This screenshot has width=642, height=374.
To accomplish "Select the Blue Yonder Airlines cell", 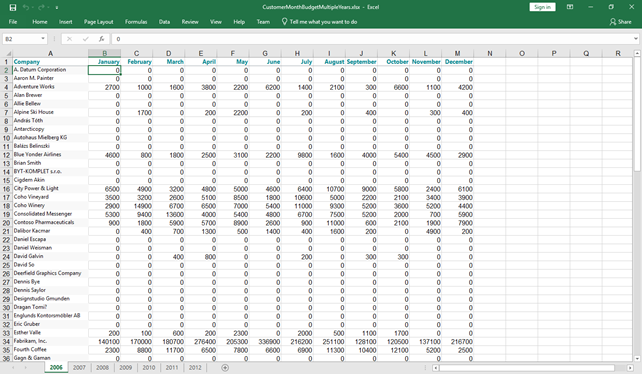I will pyautogui.click(x=50, y=155).
